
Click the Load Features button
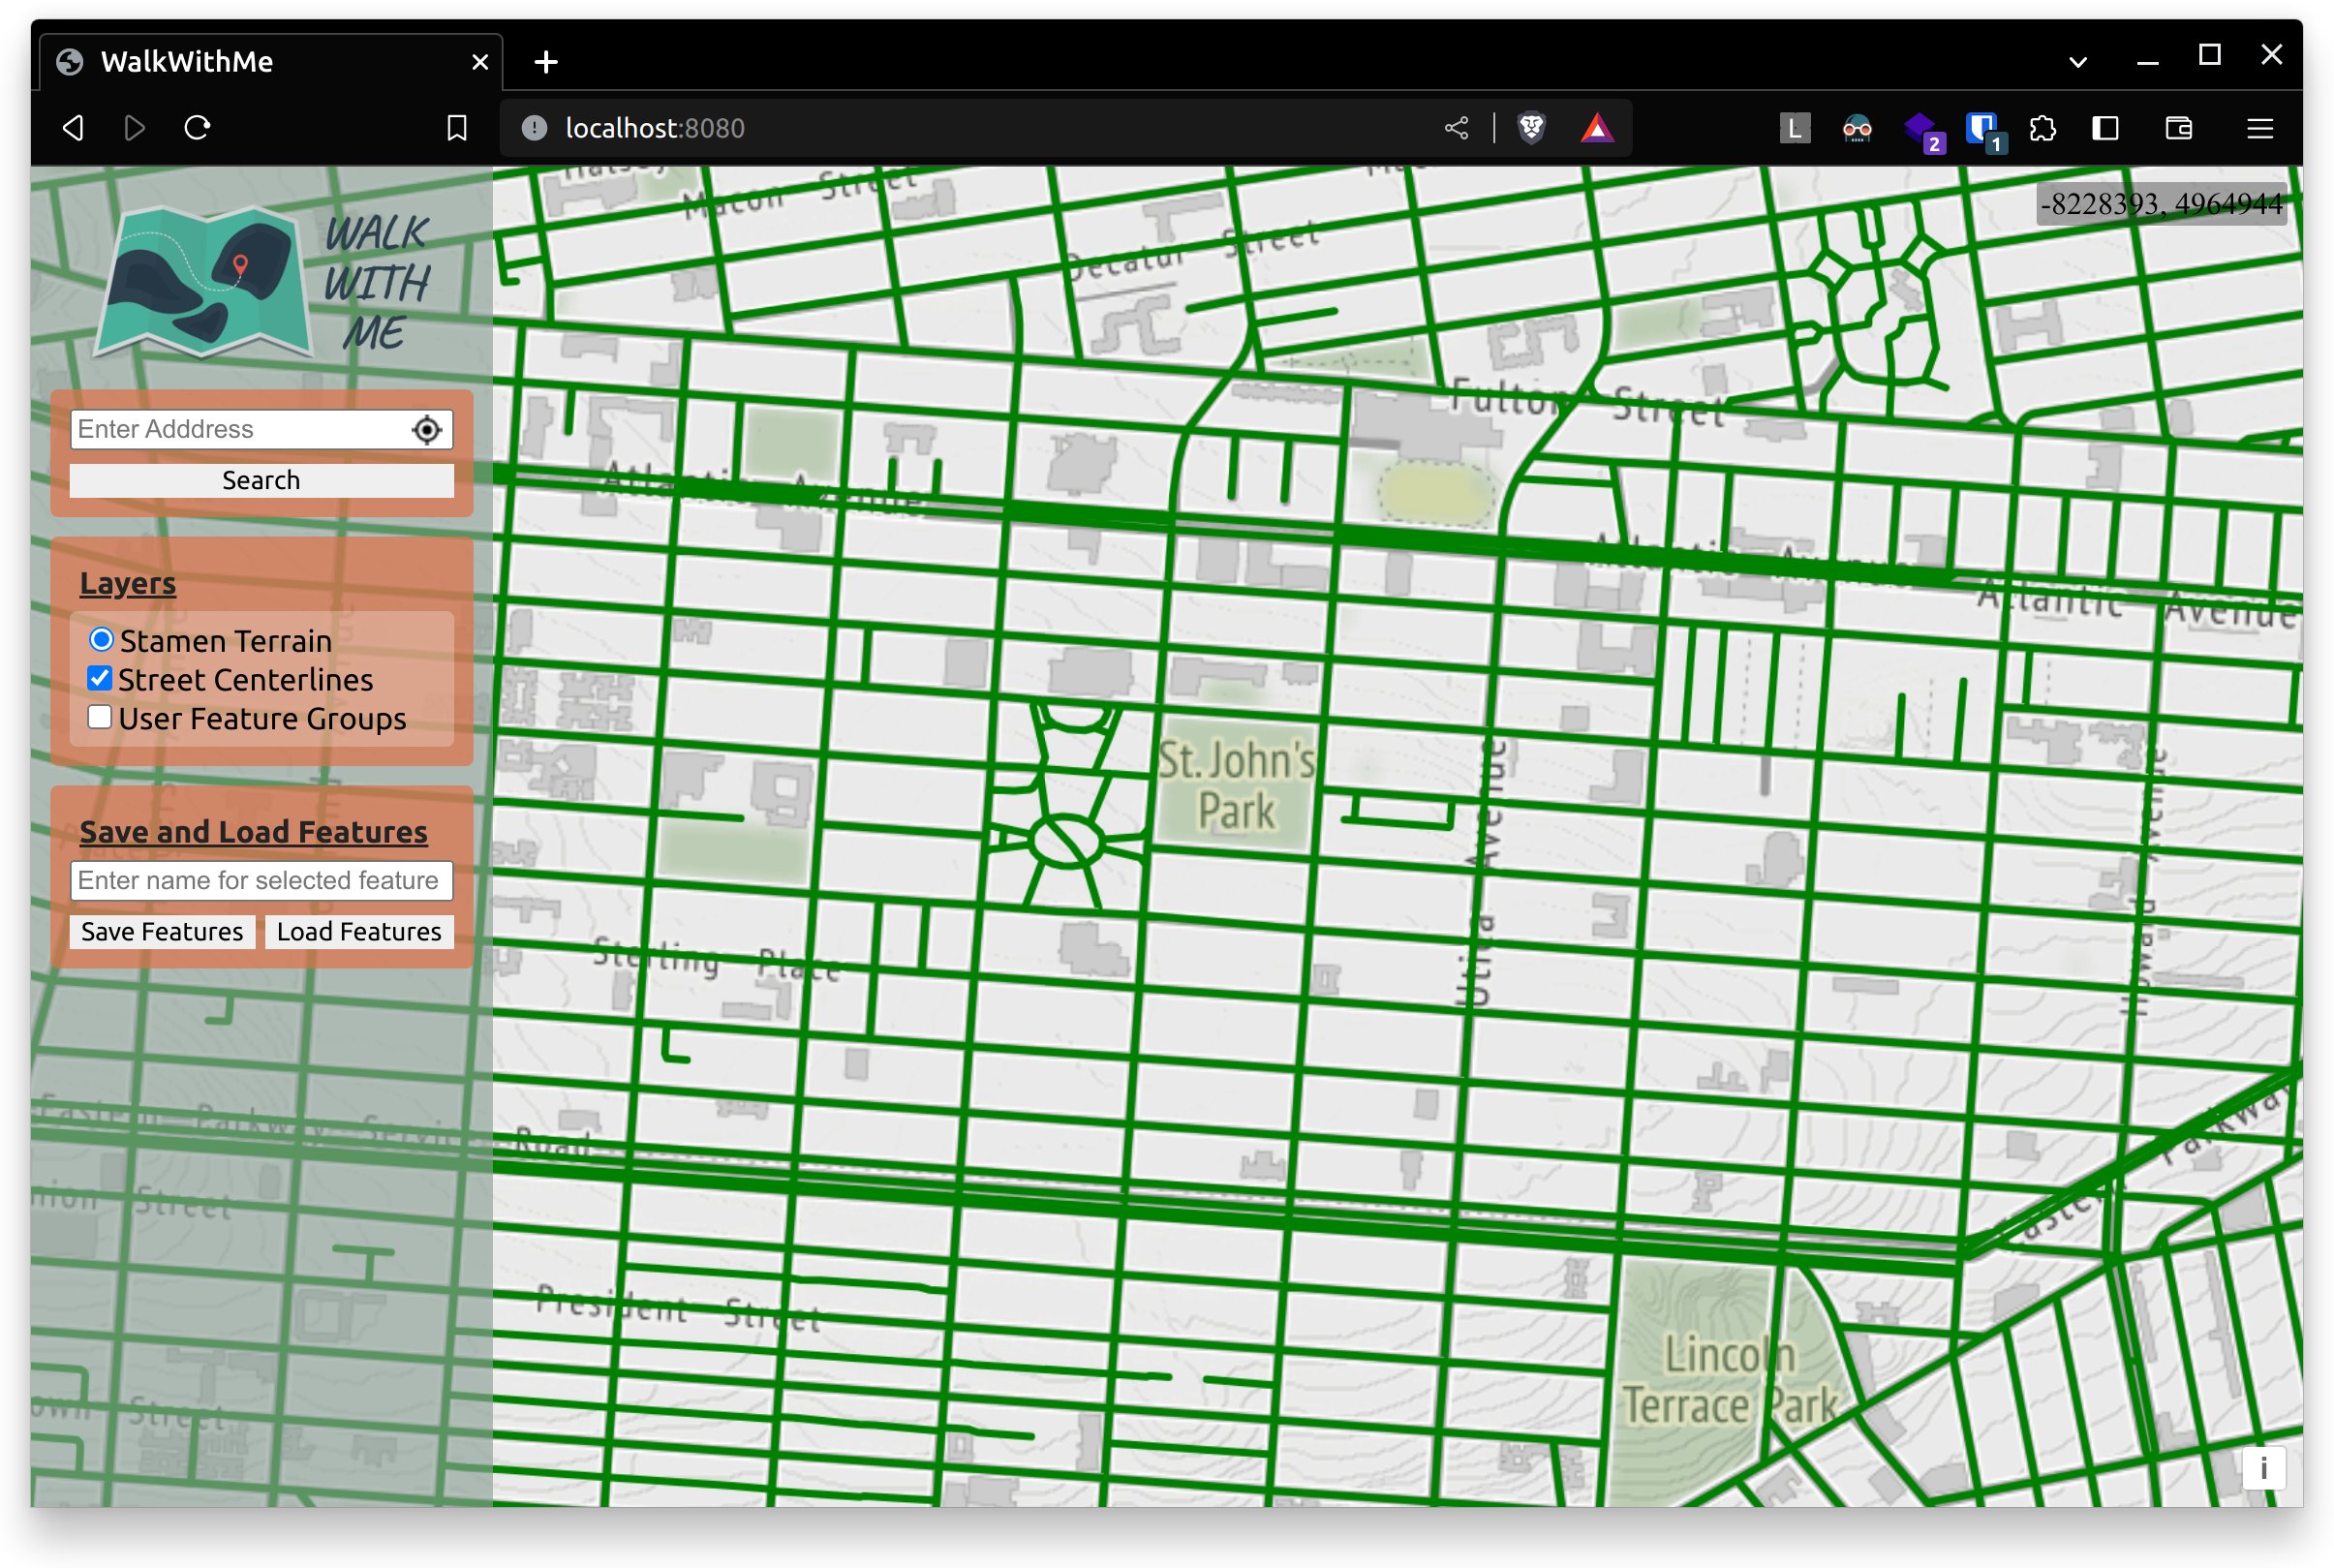pos(359,931)
